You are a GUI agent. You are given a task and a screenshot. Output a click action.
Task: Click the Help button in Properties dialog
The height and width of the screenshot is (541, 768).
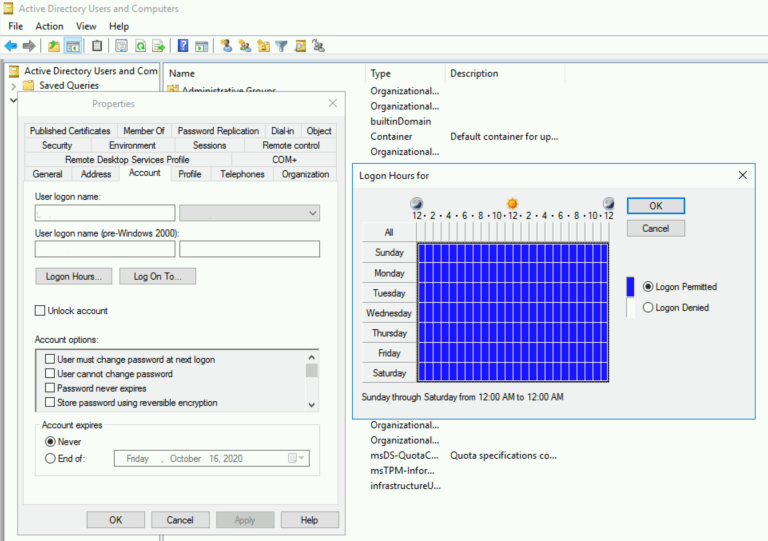pyautogui.click(x=310, y=520)
